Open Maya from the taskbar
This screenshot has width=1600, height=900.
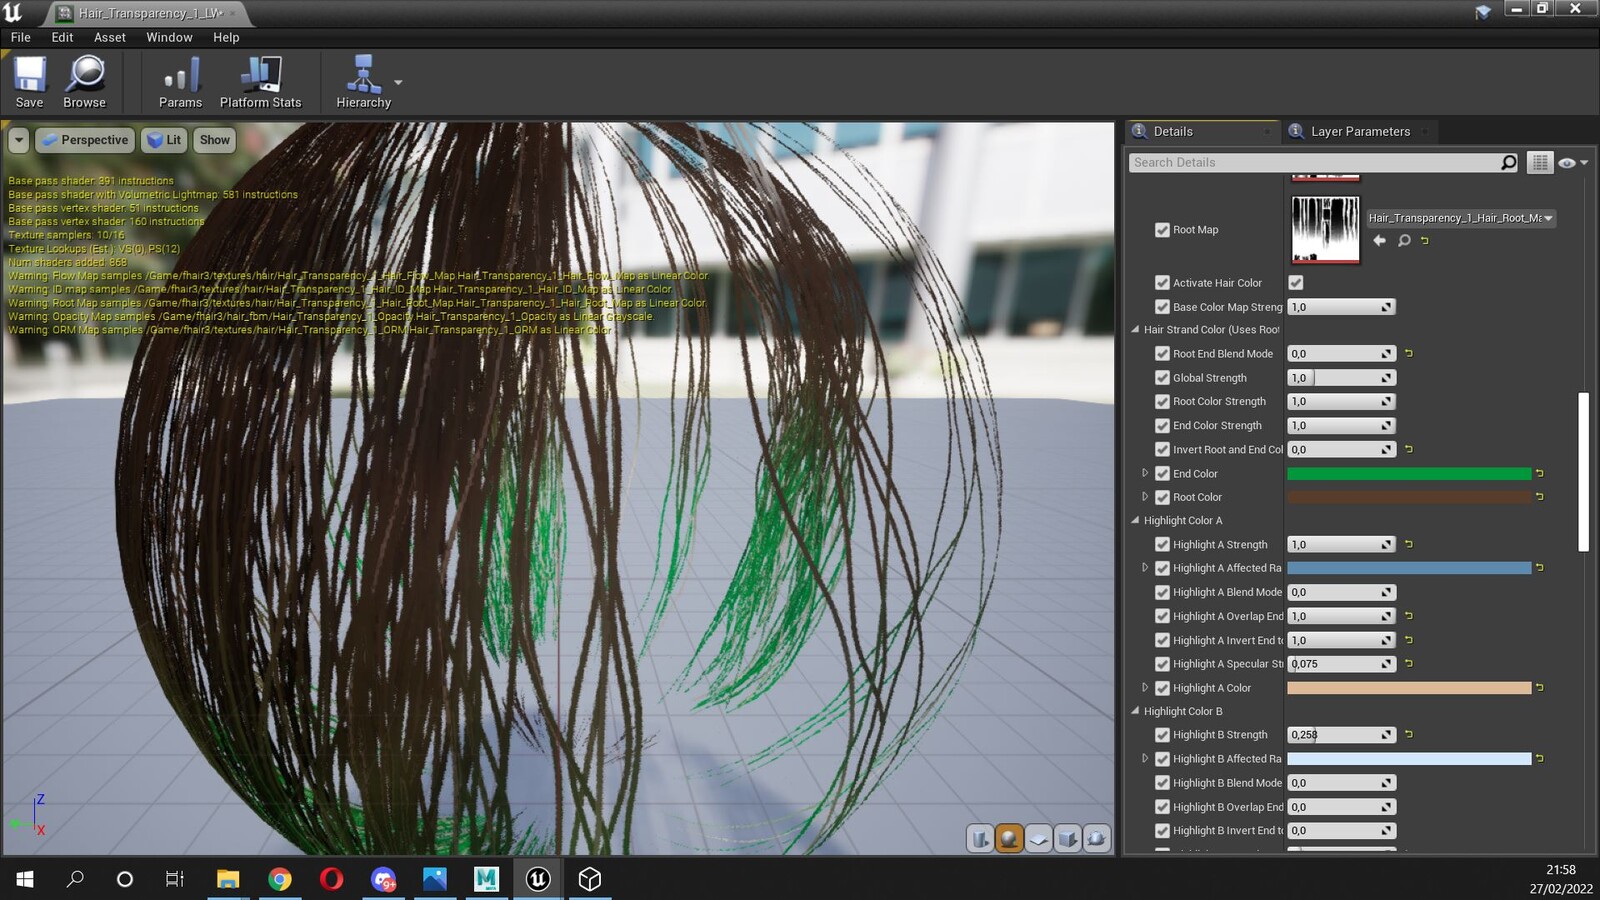[x=486, y=879]
